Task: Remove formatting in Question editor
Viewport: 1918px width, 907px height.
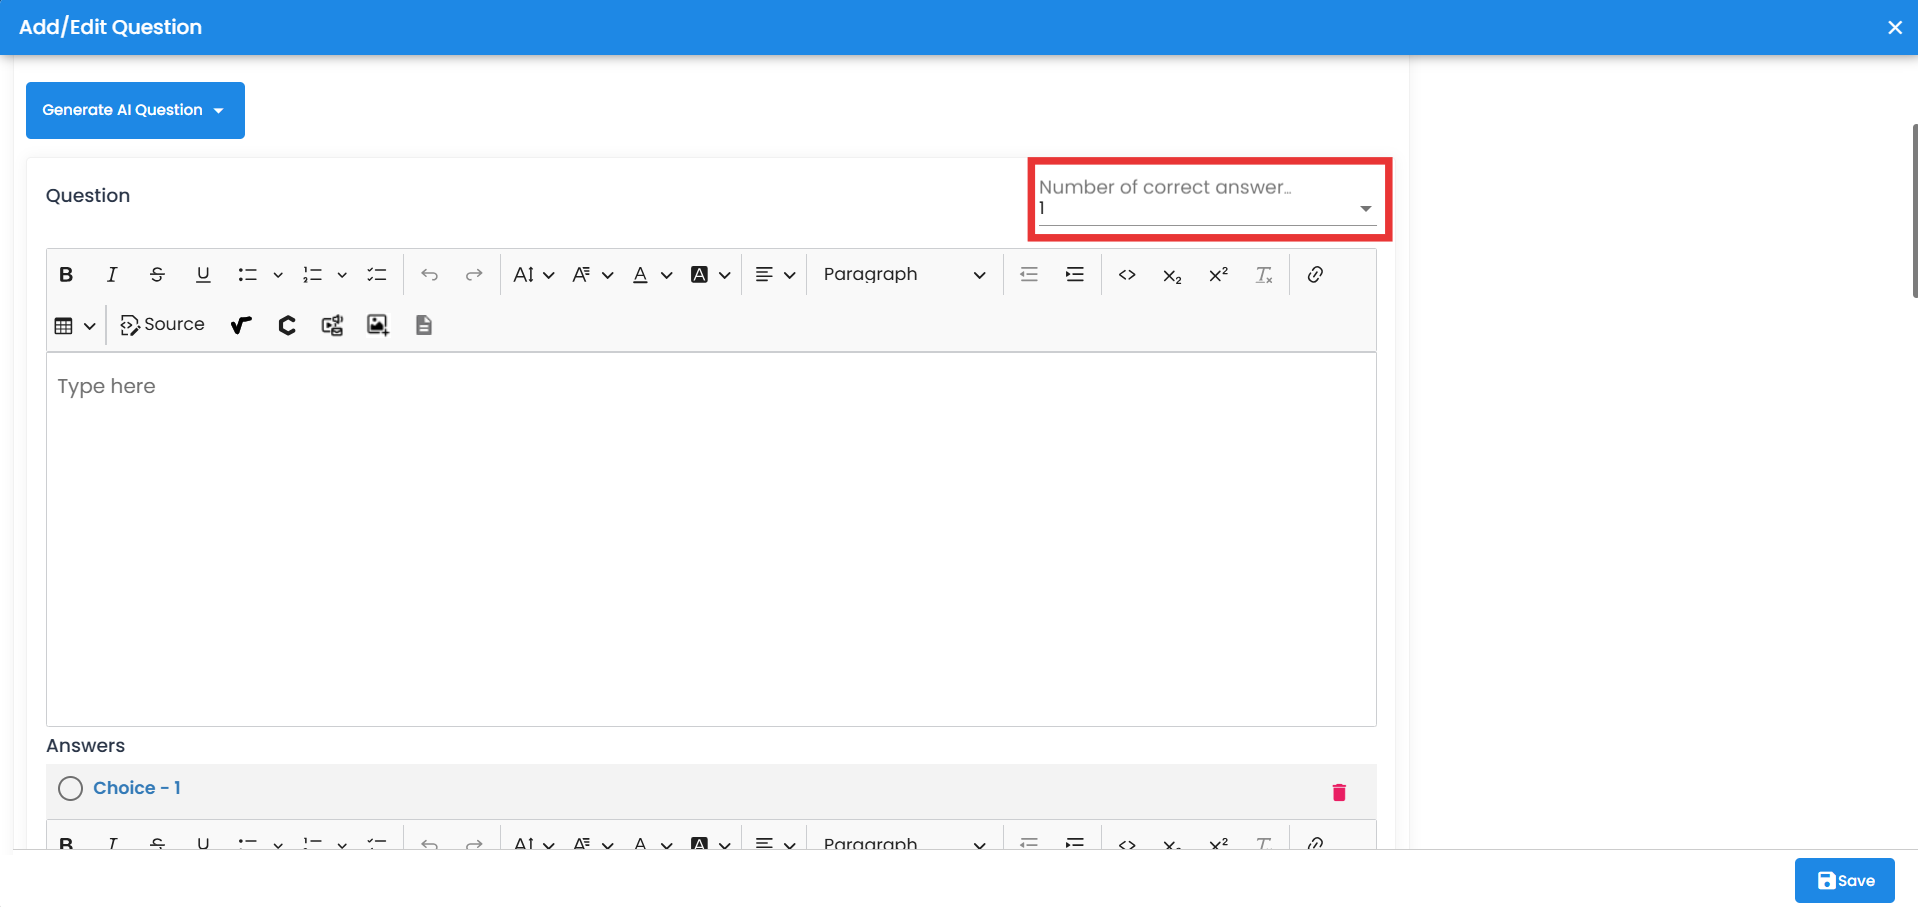Action: pos(1264,274)
